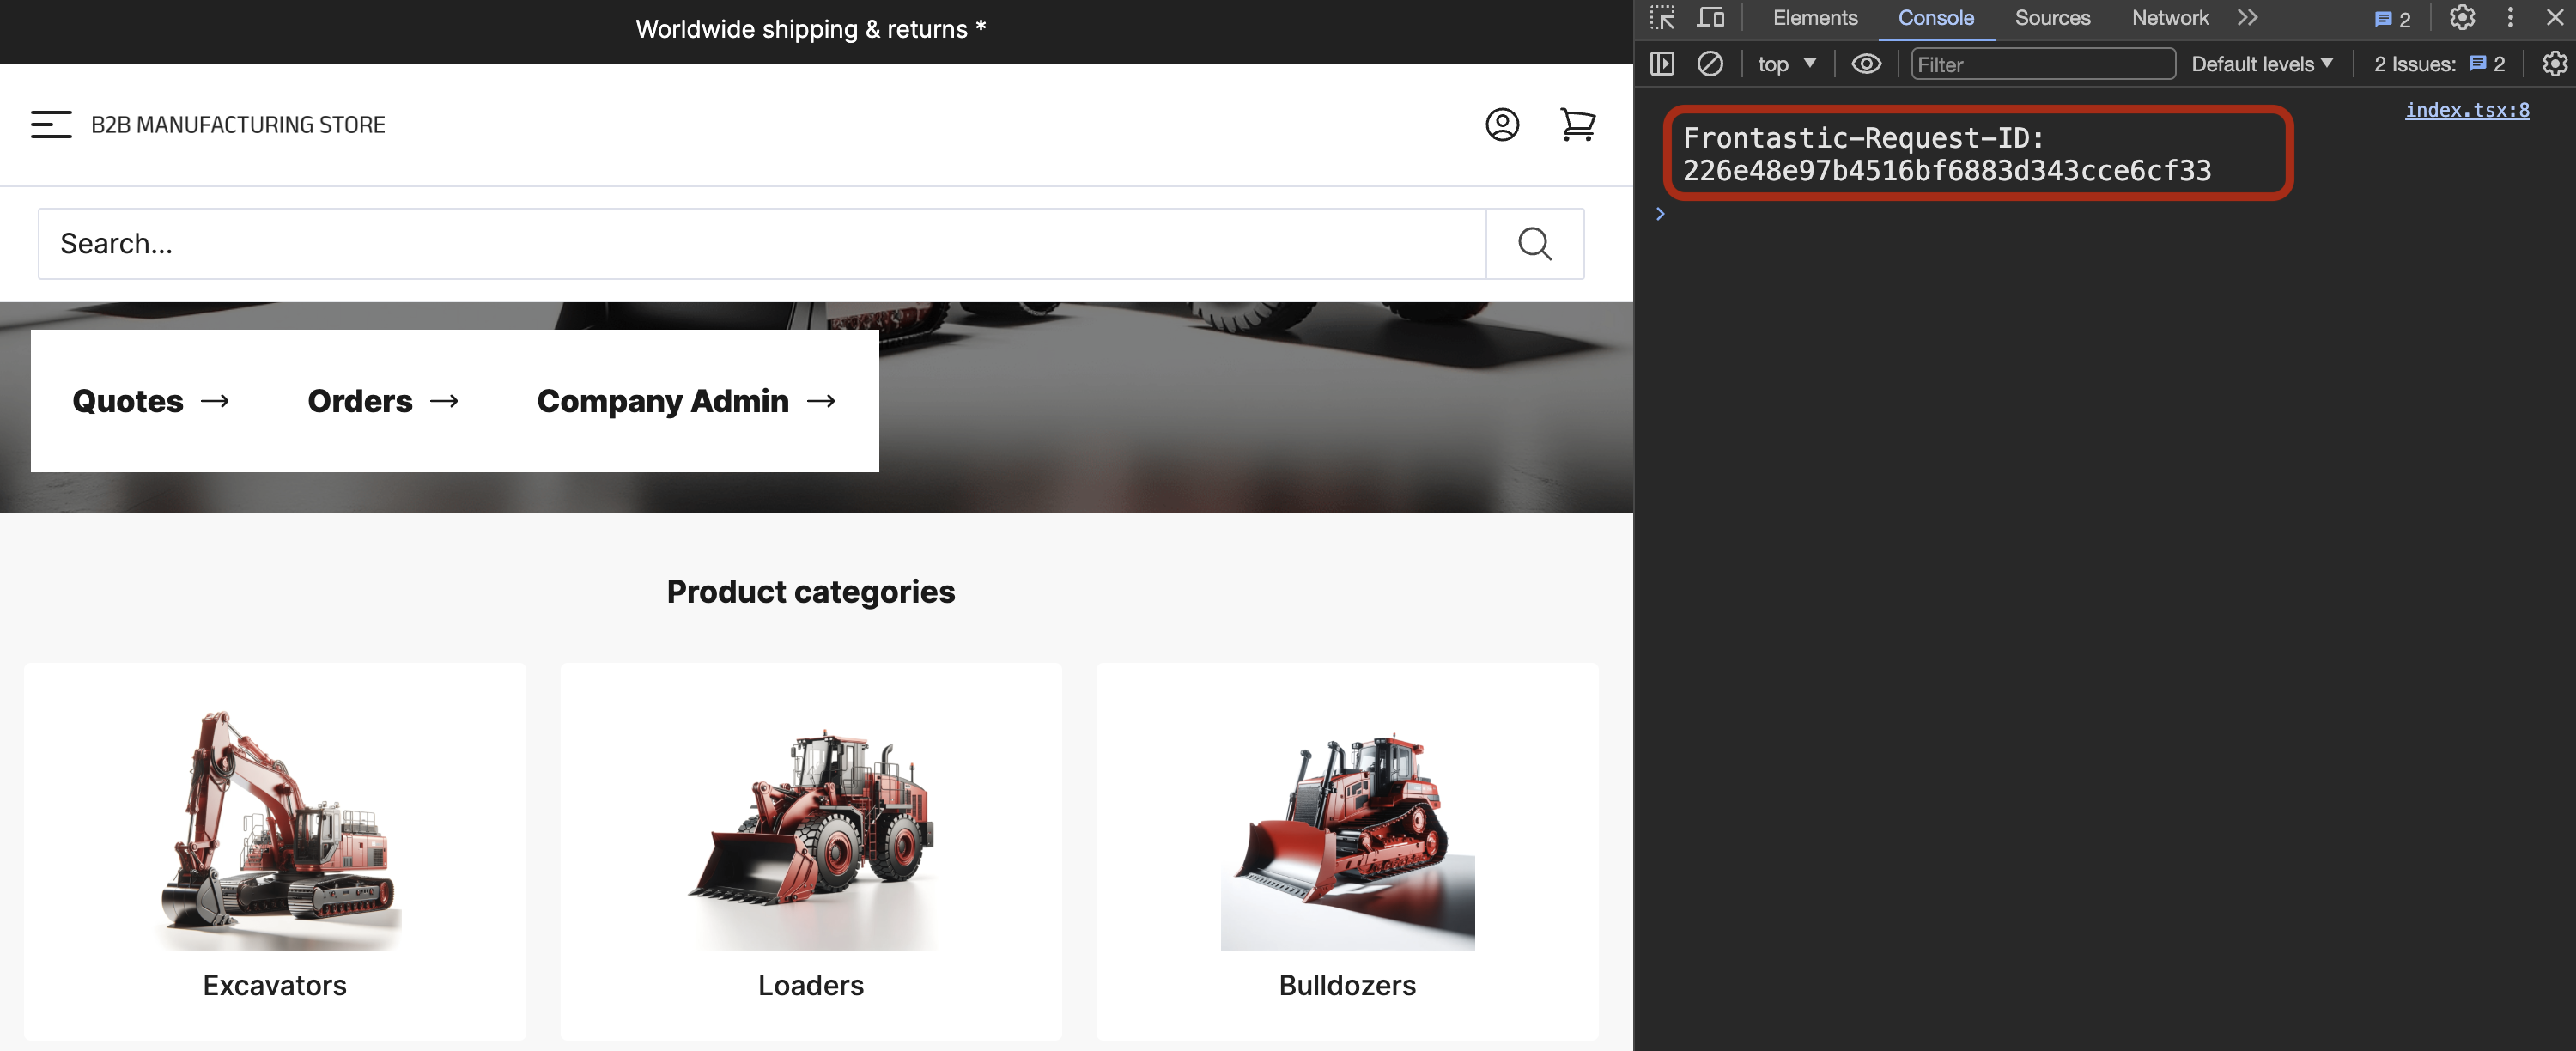Clear the console output
This screenshot has width=2576, height=1051.
(x=1710, y=64)
